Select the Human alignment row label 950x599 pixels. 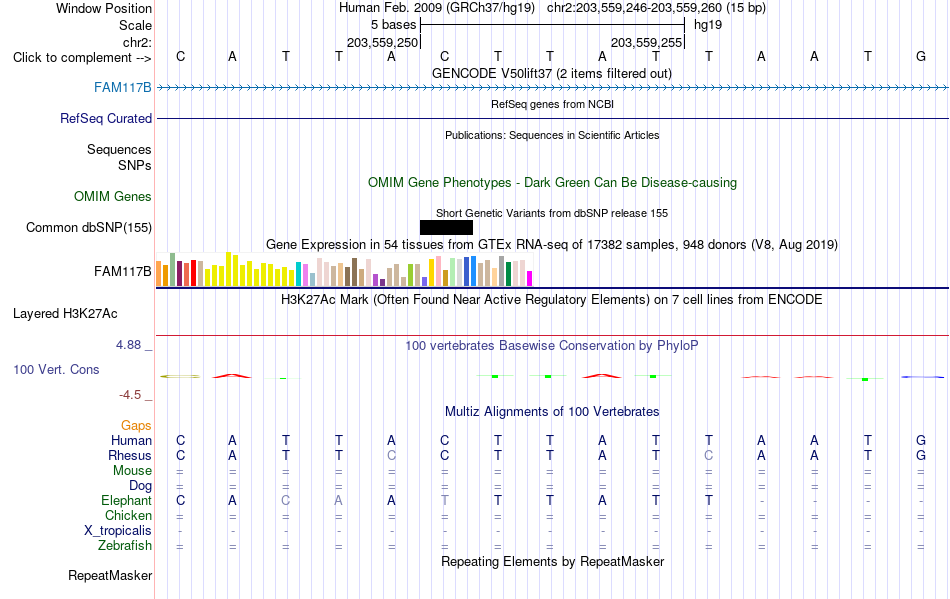pos(131,441)
